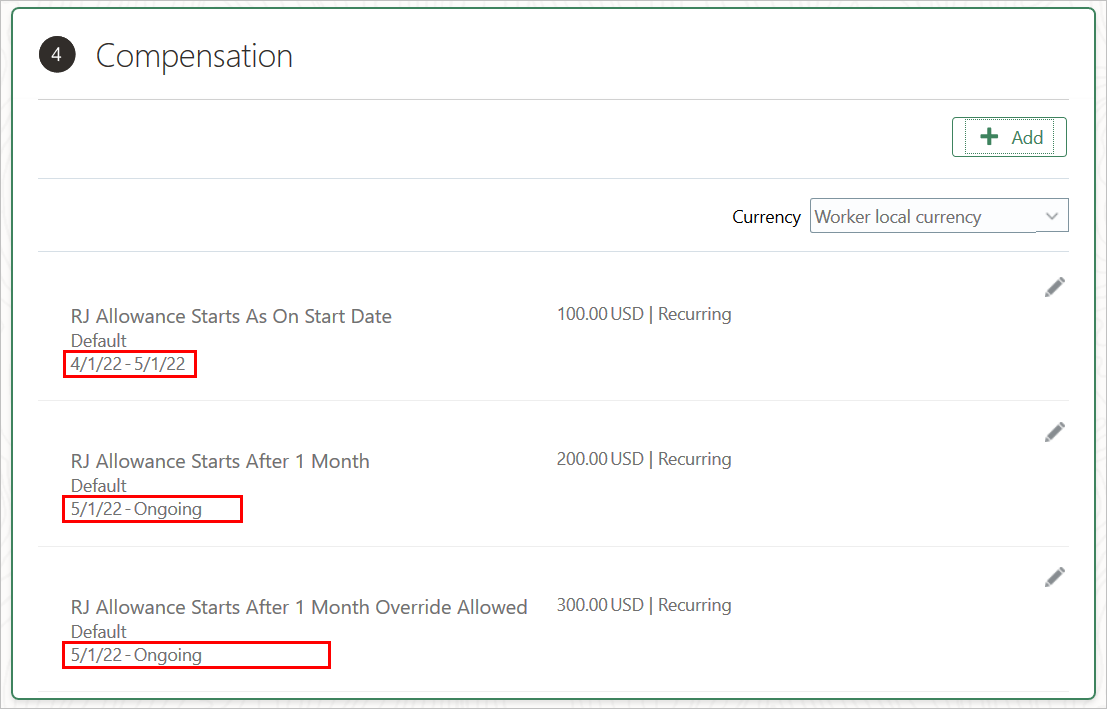
Task: Select the Compensation section heading
Action: tap(194, 56)
